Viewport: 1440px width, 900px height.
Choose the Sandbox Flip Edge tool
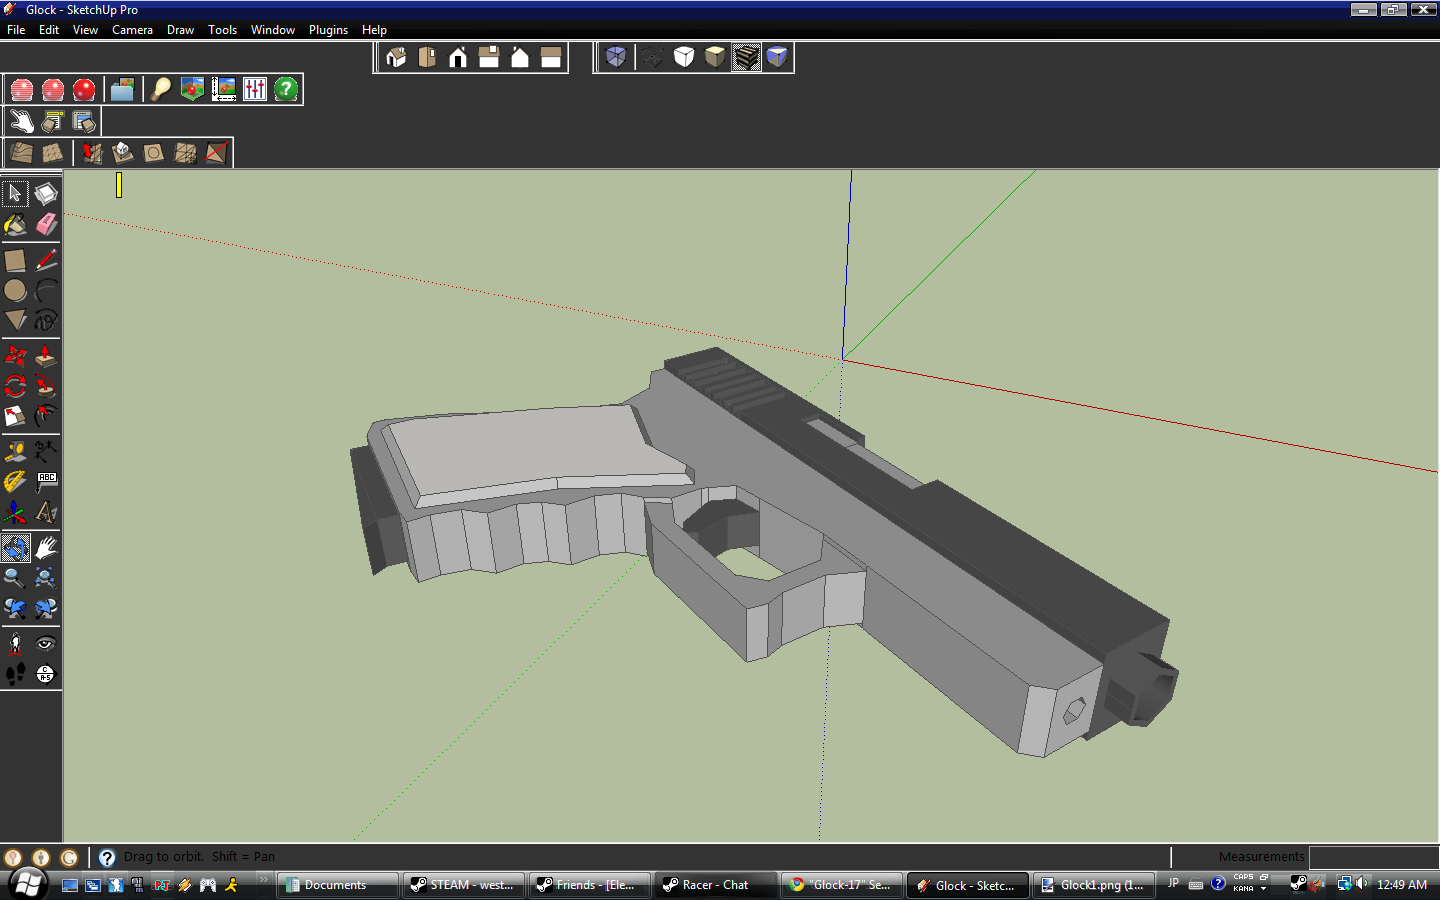[216, 152]
